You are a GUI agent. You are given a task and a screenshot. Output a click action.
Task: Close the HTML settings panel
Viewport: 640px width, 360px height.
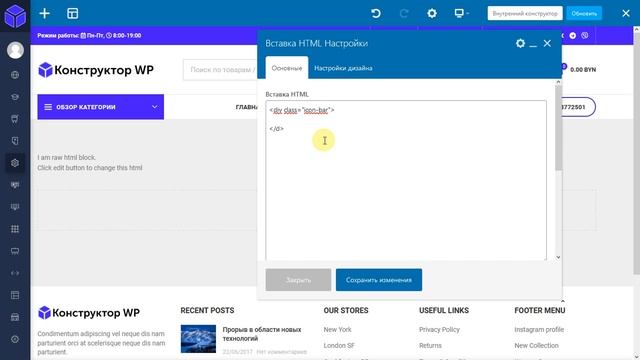(547, 43)
